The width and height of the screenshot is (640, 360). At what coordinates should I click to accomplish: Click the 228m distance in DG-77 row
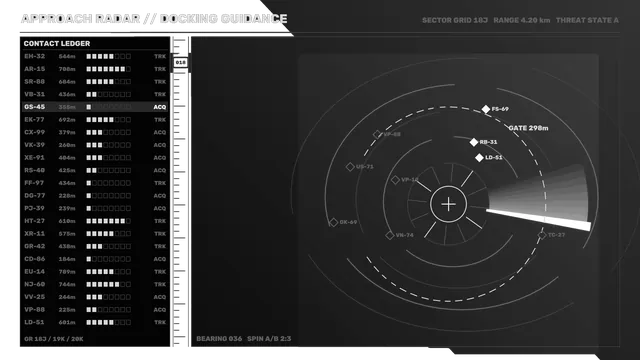coord(67,196)
